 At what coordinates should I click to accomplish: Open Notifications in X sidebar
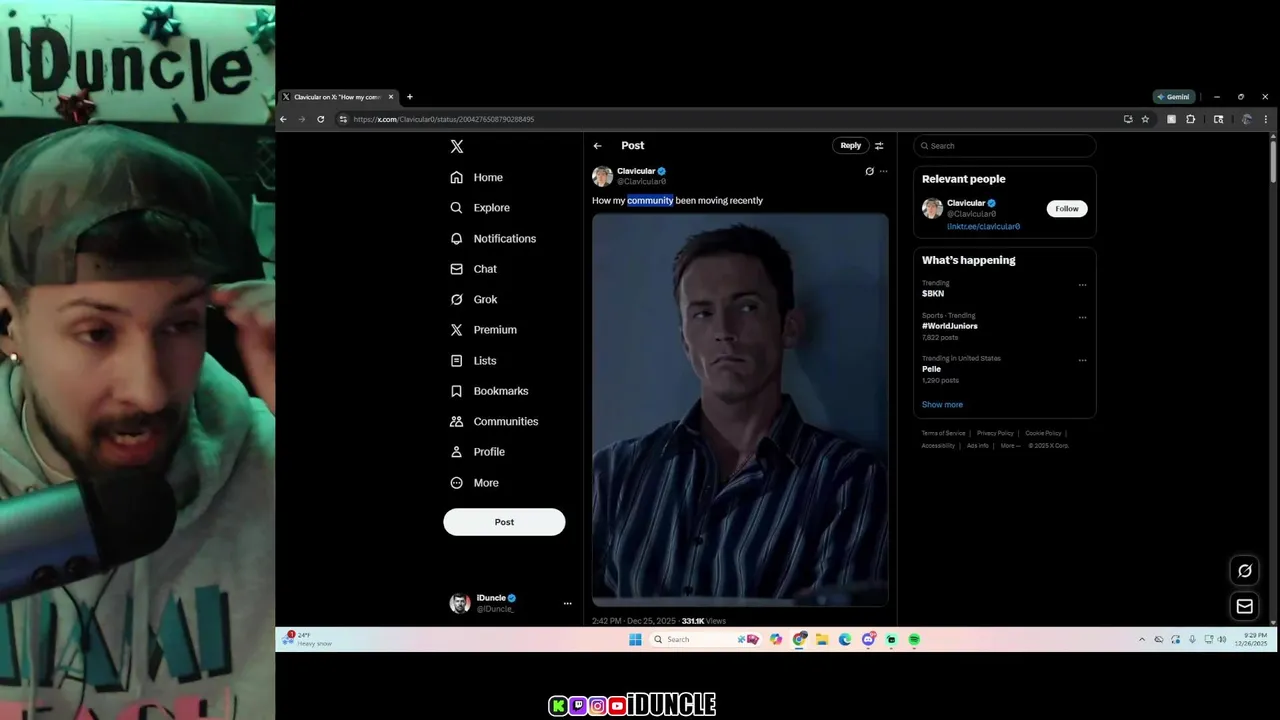493,239
